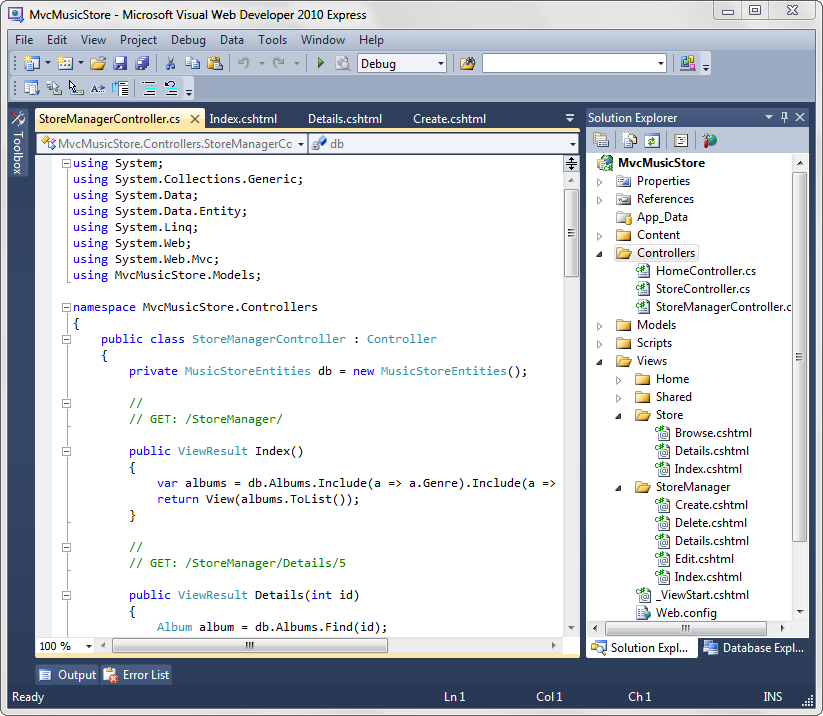This screenshot has width=823, height=716.
Task: Click the Cut scissors icon
Action: click(171, 64)
